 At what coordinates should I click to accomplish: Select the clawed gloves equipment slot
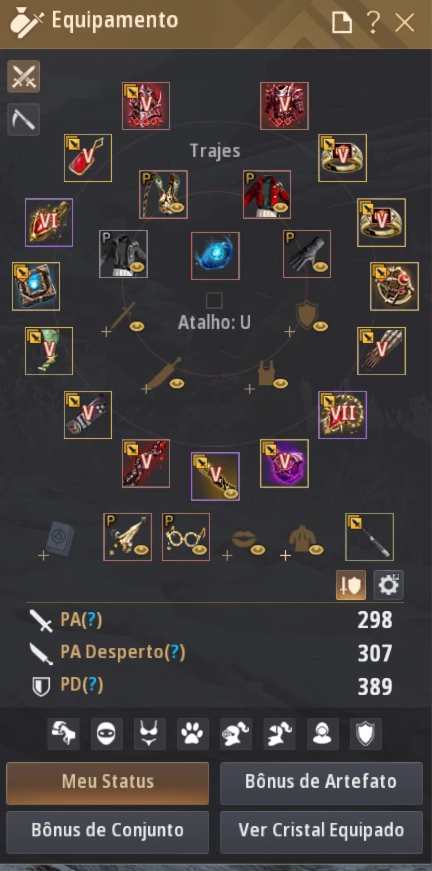[x=381, y=351]
